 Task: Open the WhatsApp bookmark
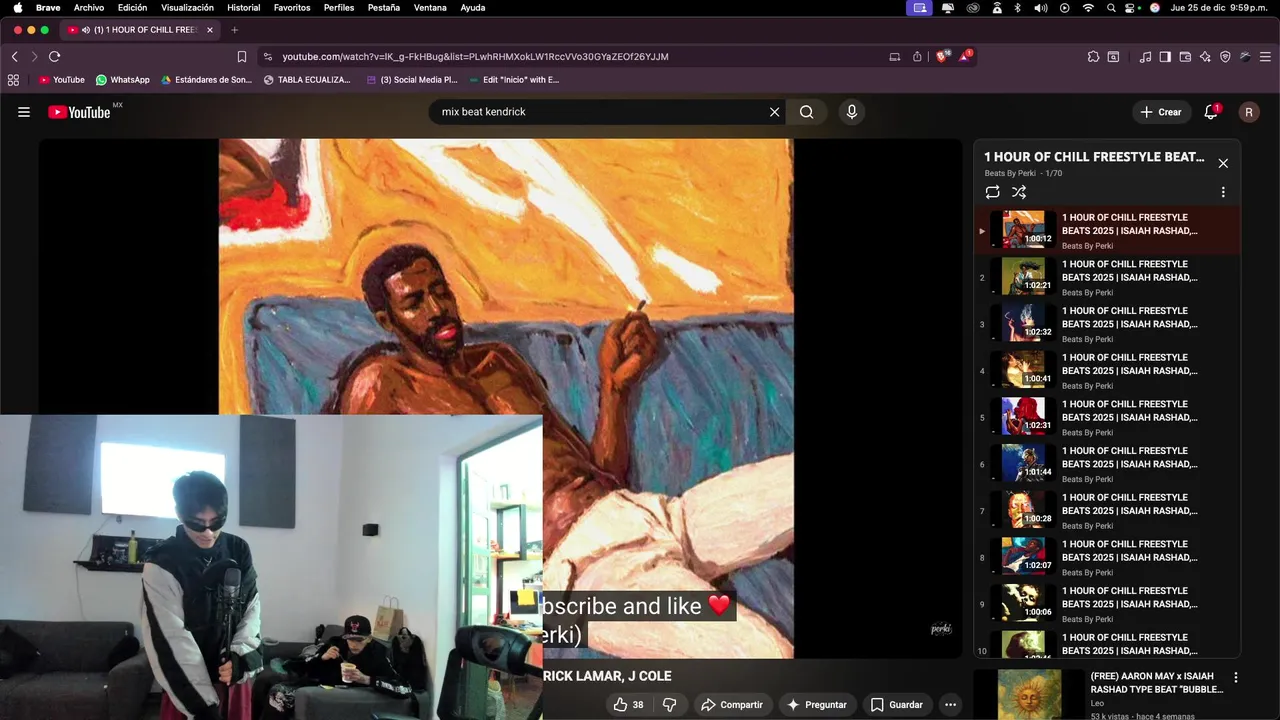click(122, 80)
